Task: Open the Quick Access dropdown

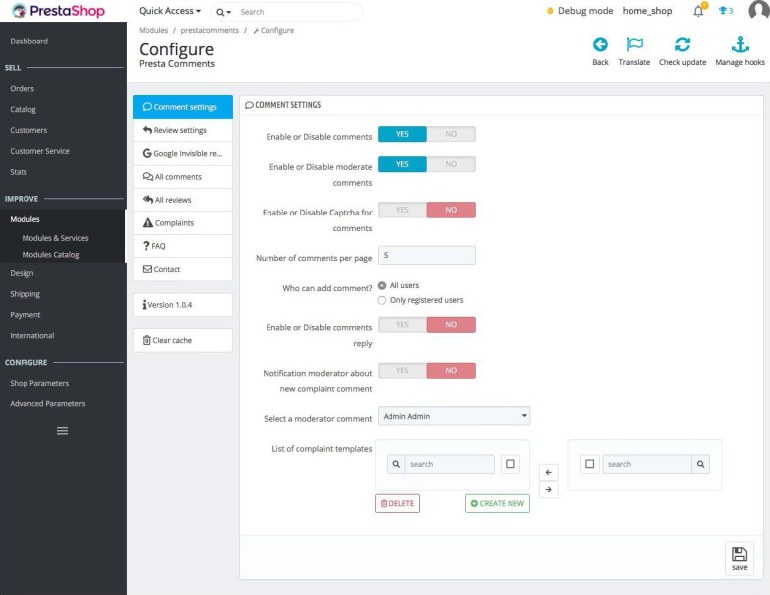Action: 170,11
